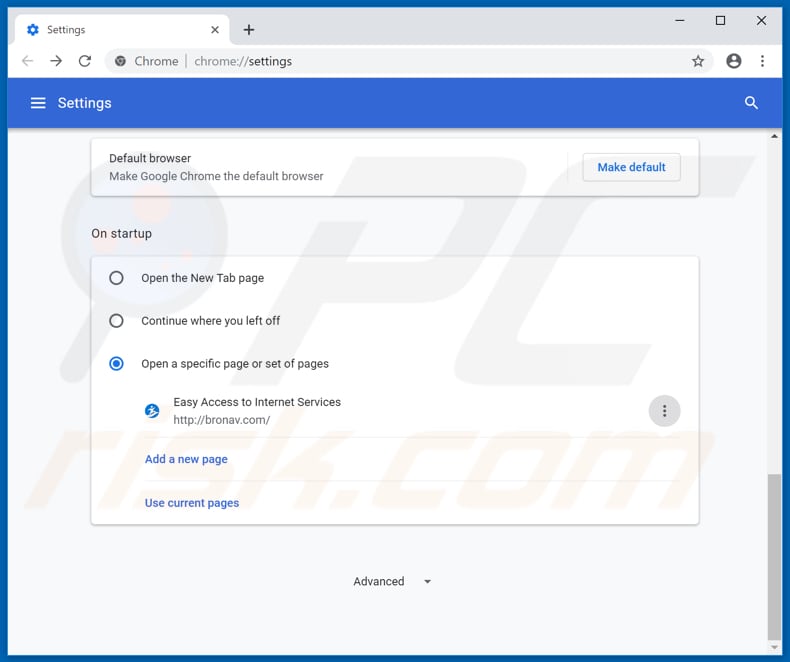Click the chrome://settings address bar
Viewport: 790px width, 662px height.
[400, 61]
